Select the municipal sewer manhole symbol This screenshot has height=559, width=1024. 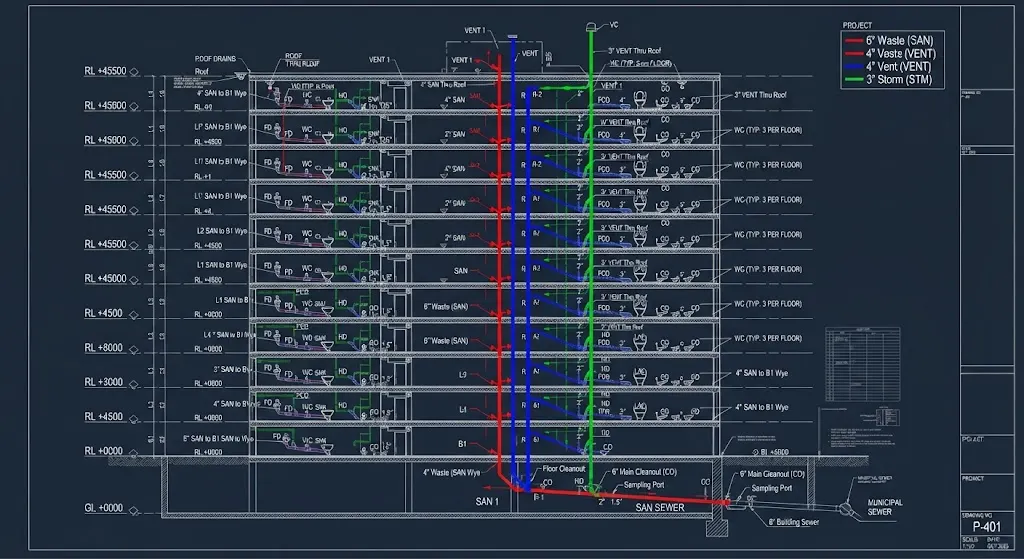pos(846,509)
